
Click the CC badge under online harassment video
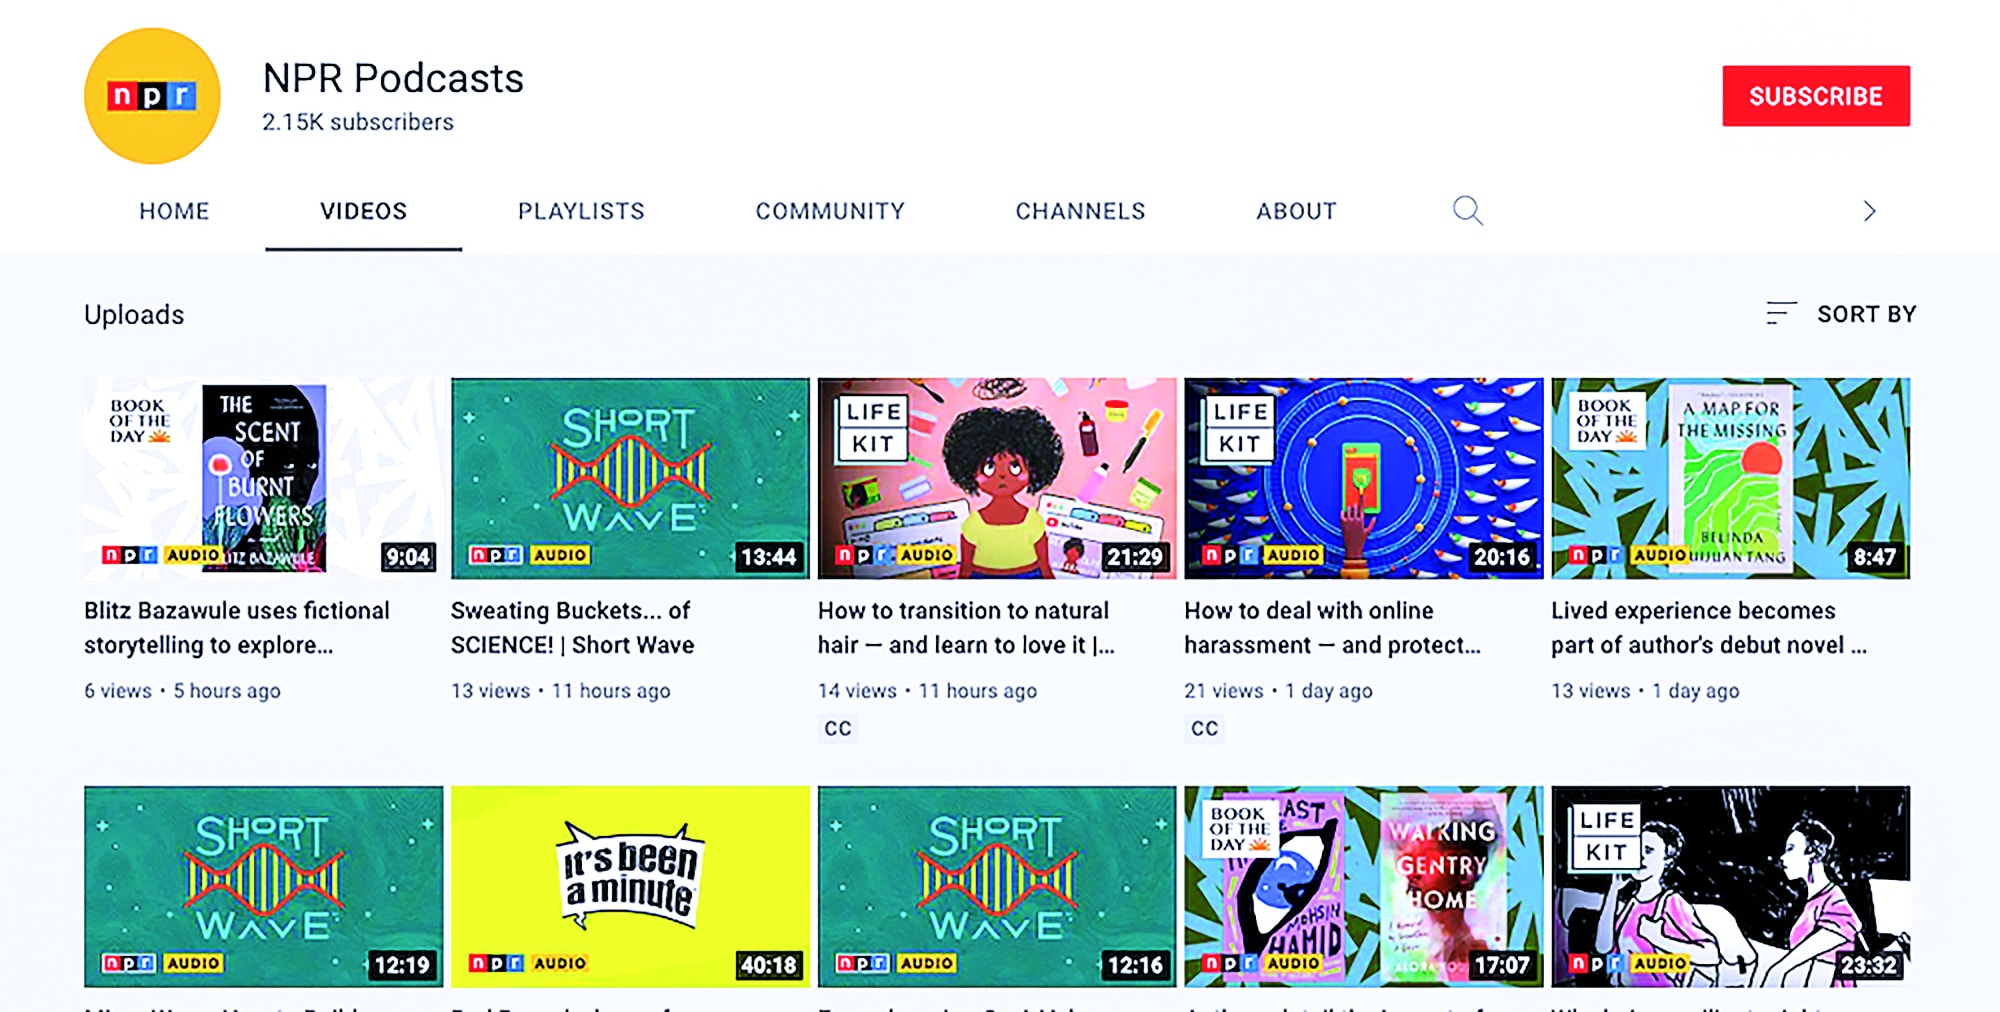1205,728
